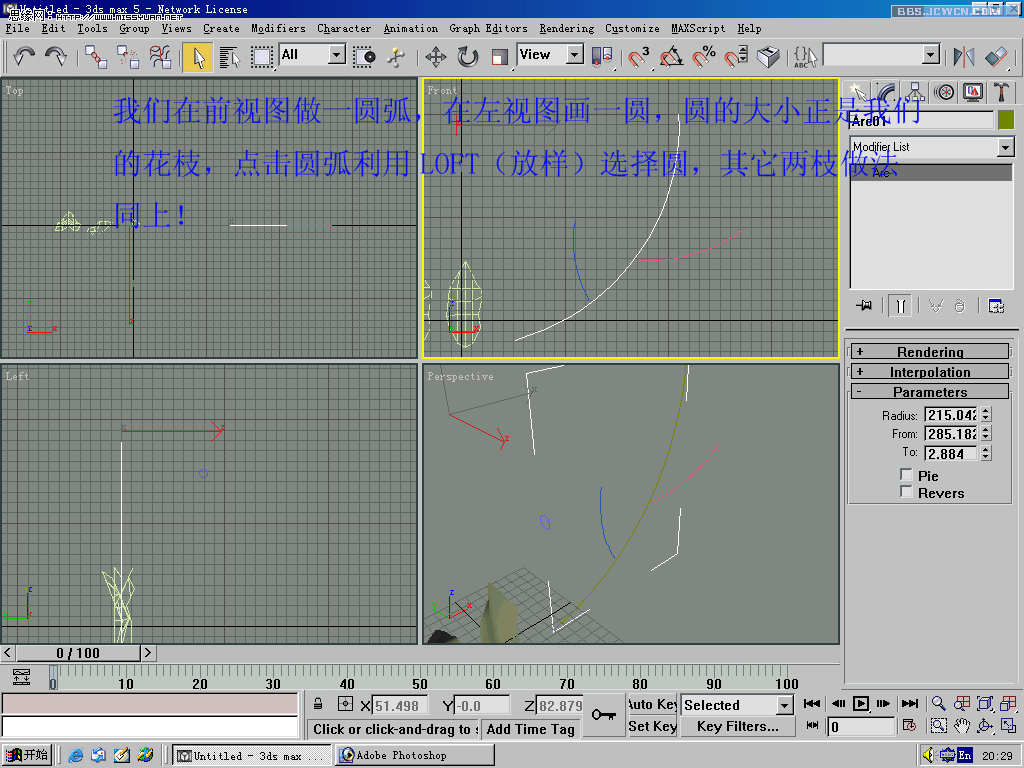This screenshot has width=1024, height=768.
Task: Toggle the Window/Crossing selection icon
Action: pyautogui.click(x=364, y=57)
